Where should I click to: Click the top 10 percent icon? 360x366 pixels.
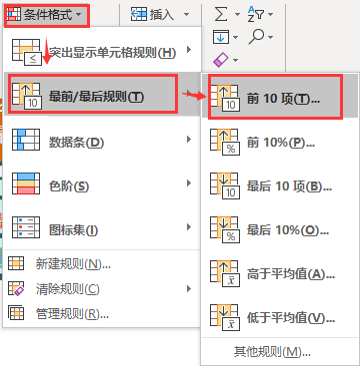pos(225,142)
